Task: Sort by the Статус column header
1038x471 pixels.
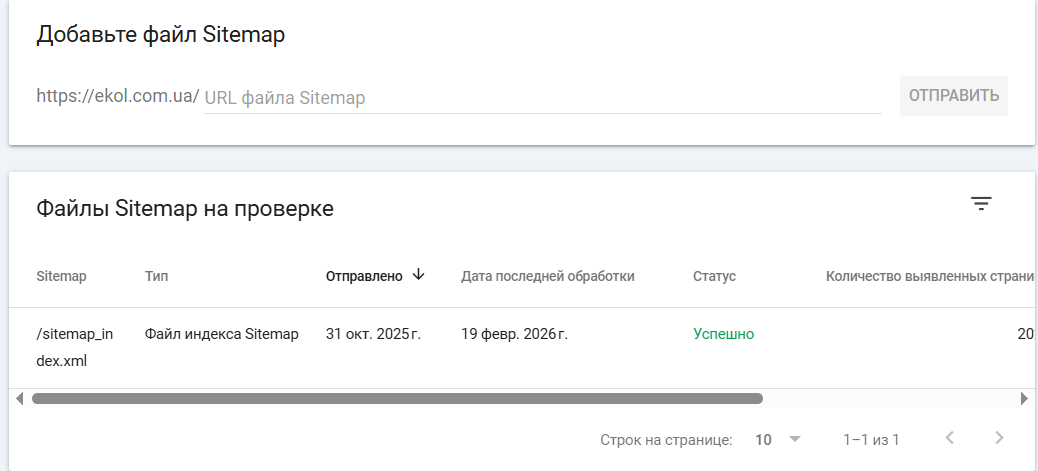Action: [x=714, y=276]
